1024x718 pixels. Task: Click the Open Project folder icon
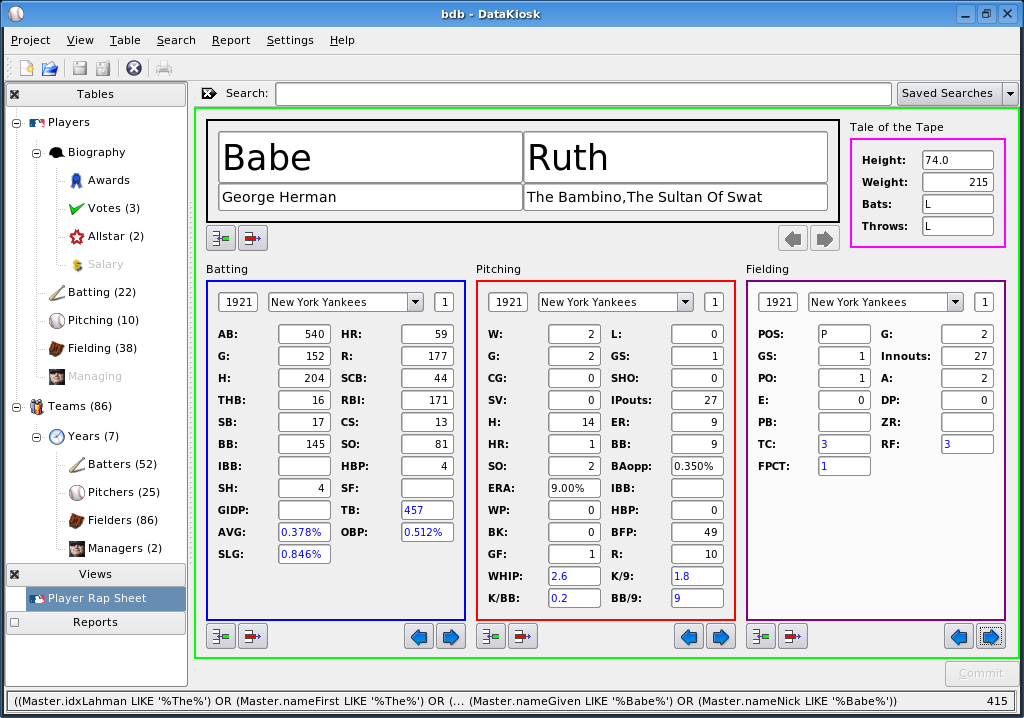pos(50,68)
